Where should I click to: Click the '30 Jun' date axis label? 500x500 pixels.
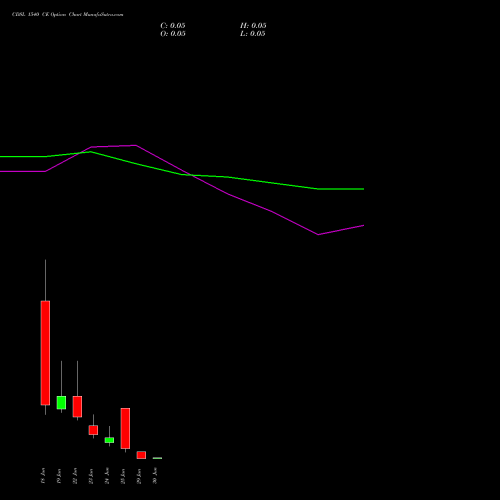[155, 476]
